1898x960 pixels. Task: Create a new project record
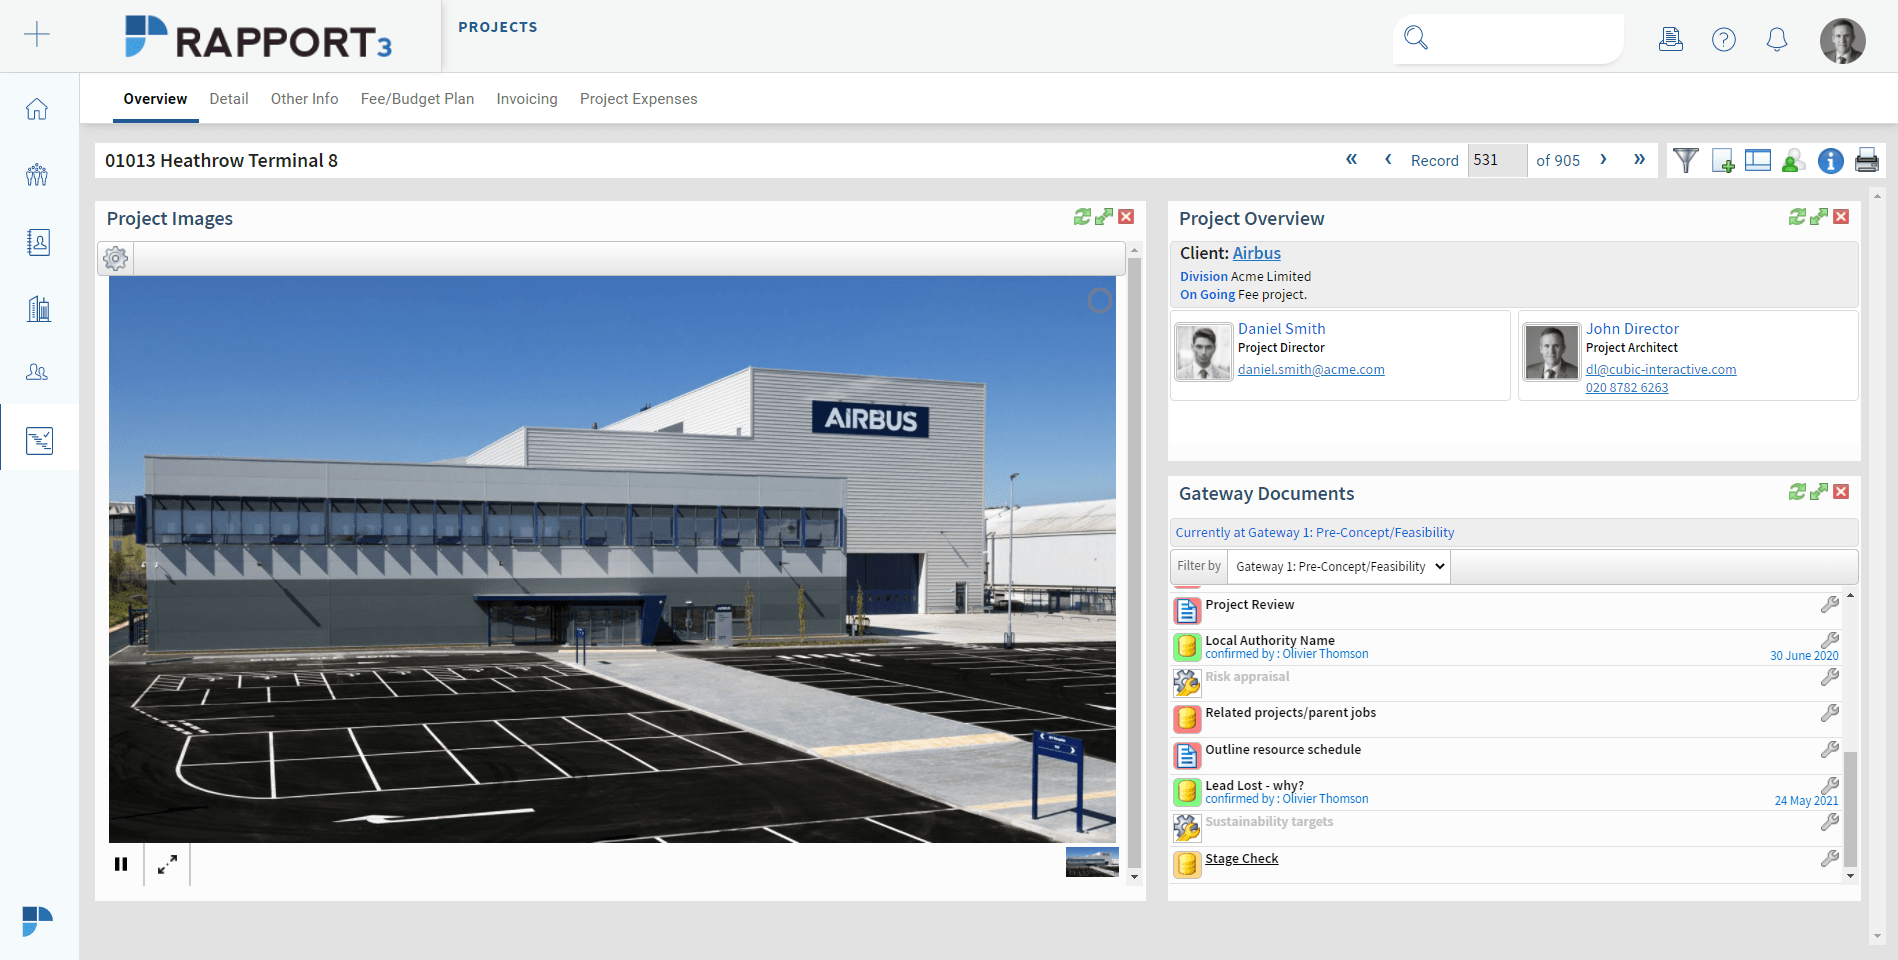[1722, 160]
